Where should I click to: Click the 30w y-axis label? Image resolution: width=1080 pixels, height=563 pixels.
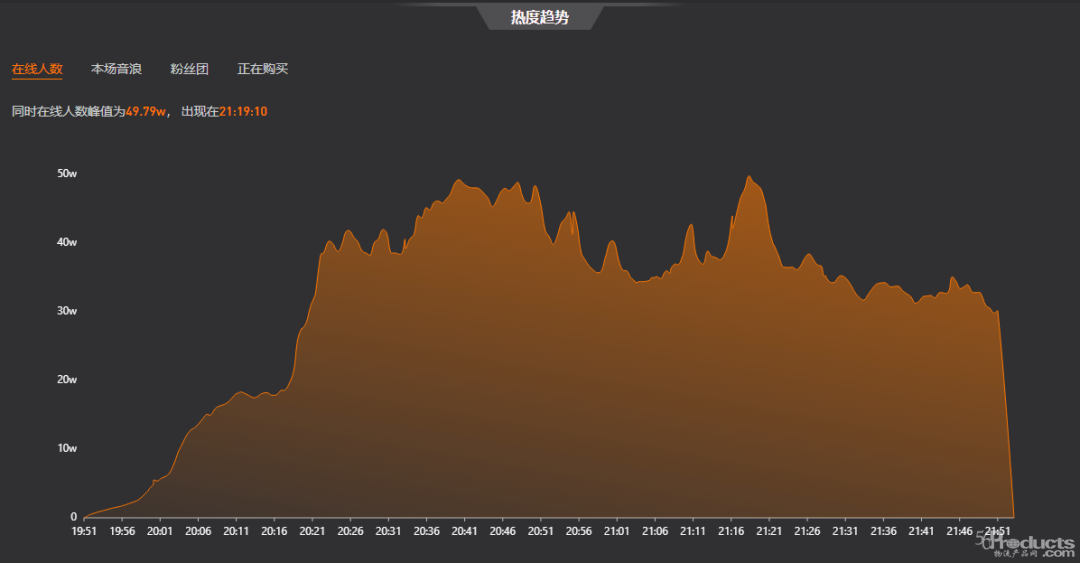(x=67, y=311)
